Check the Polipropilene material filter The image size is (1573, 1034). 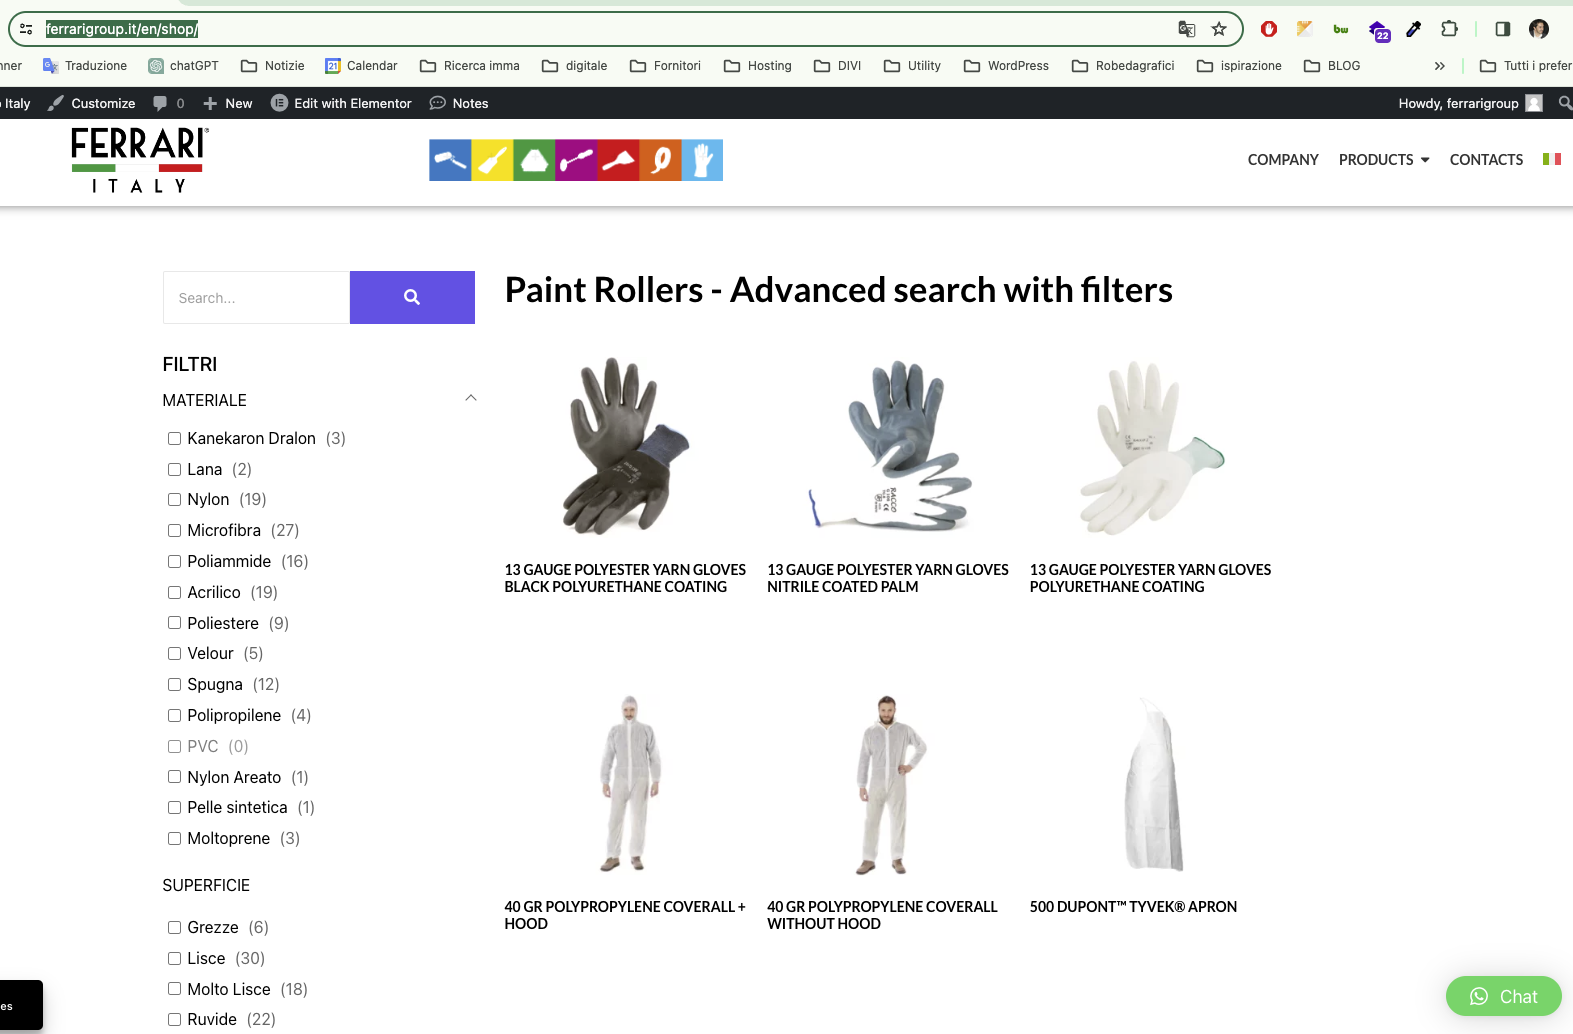coord(174,715)
